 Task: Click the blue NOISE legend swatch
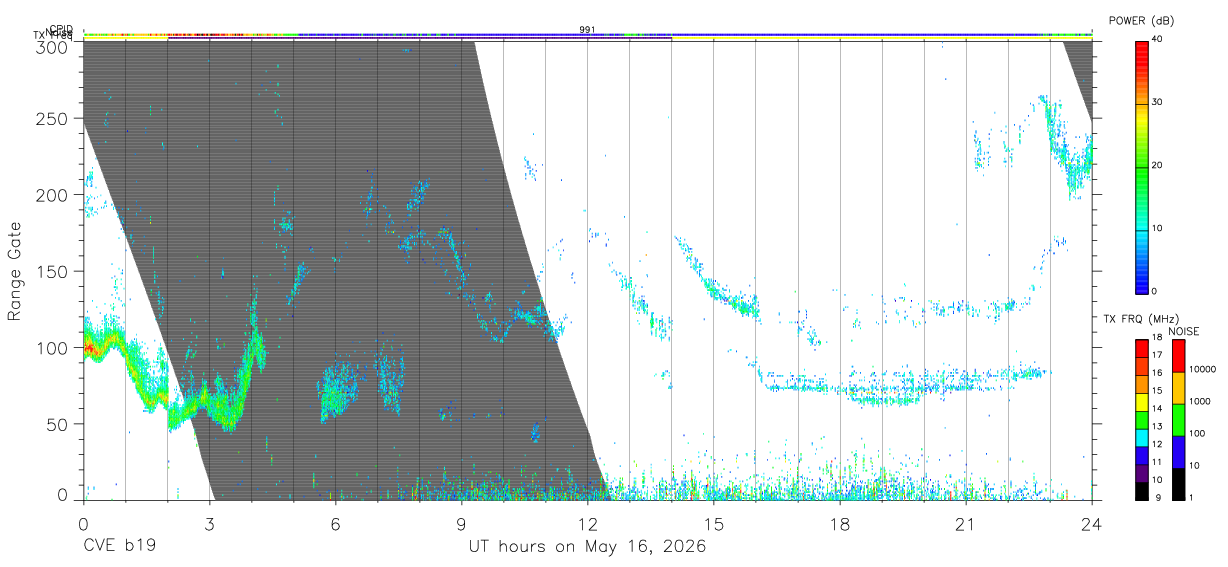pyautogui.click(x=1179, y=451)
